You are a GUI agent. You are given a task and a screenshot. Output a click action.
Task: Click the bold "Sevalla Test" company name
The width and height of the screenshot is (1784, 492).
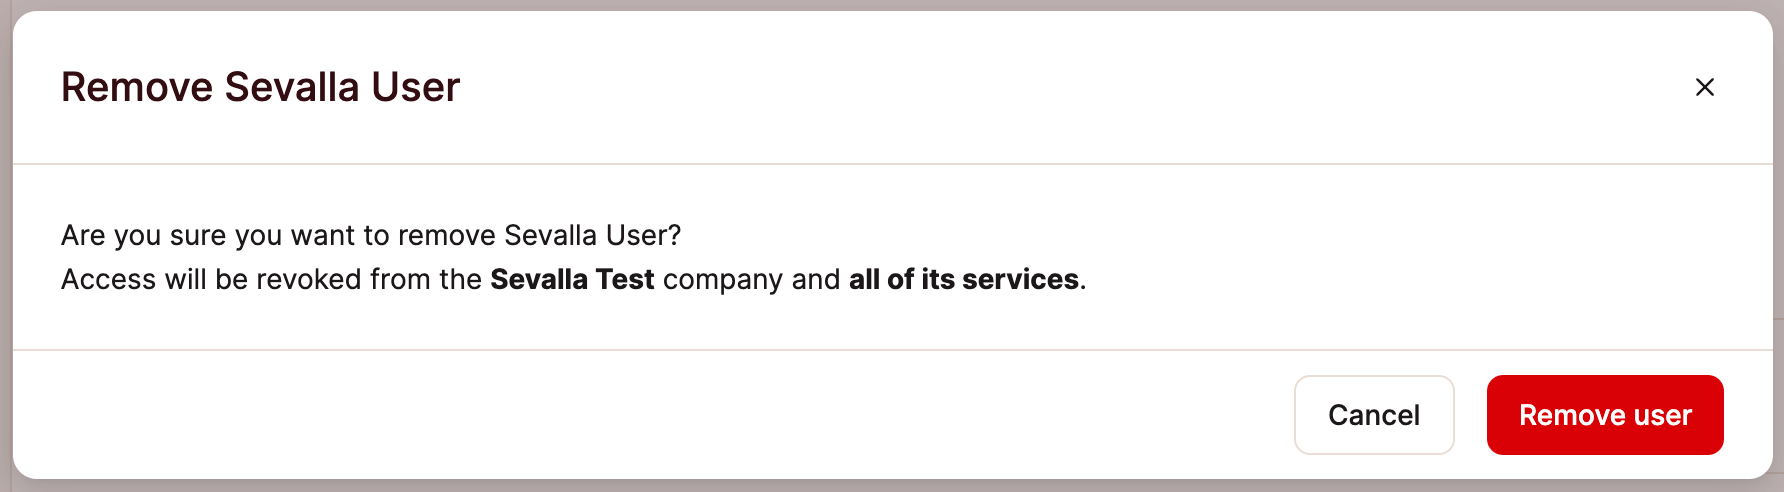[572, 279]
